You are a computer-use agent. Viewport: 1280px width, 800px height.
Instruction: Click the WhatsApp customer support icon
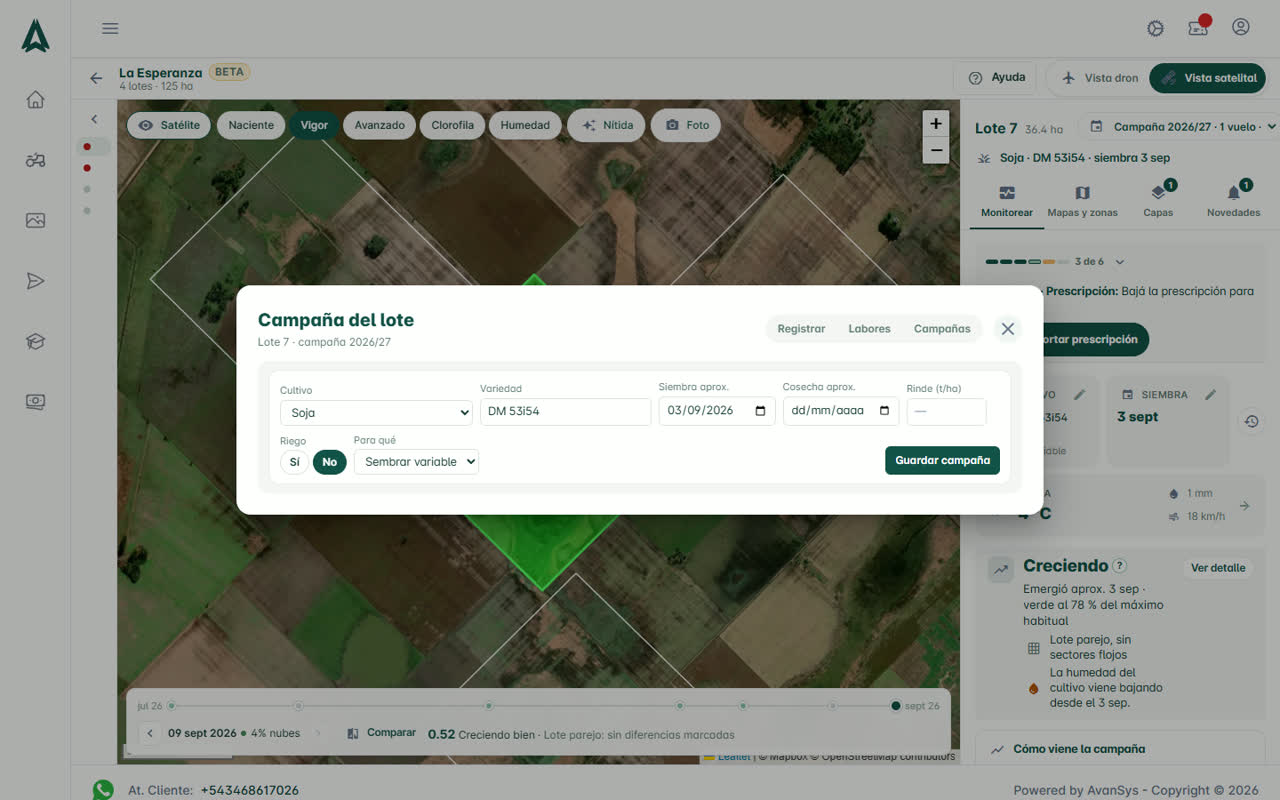pos(103,790)
